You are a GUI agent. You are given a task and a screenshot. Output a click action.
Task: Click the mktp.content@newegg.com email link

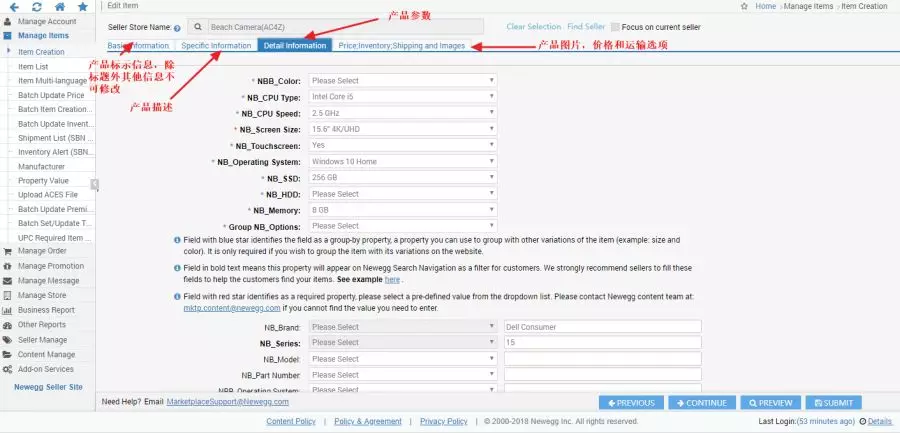pyautogui.click(x=232, y=308)
